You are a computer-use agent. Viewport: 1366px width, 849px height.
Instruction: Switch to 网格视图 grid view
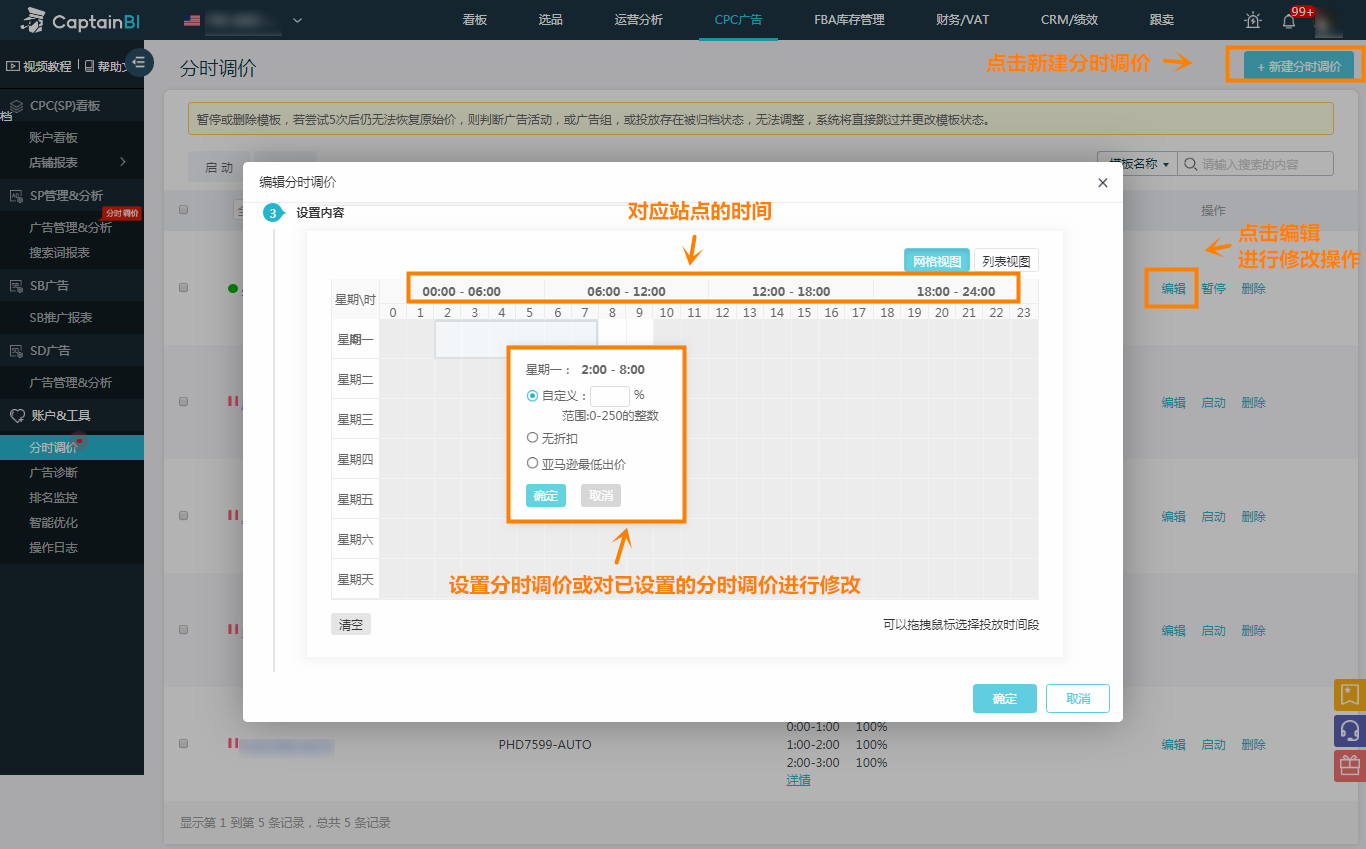coord(937,261)
